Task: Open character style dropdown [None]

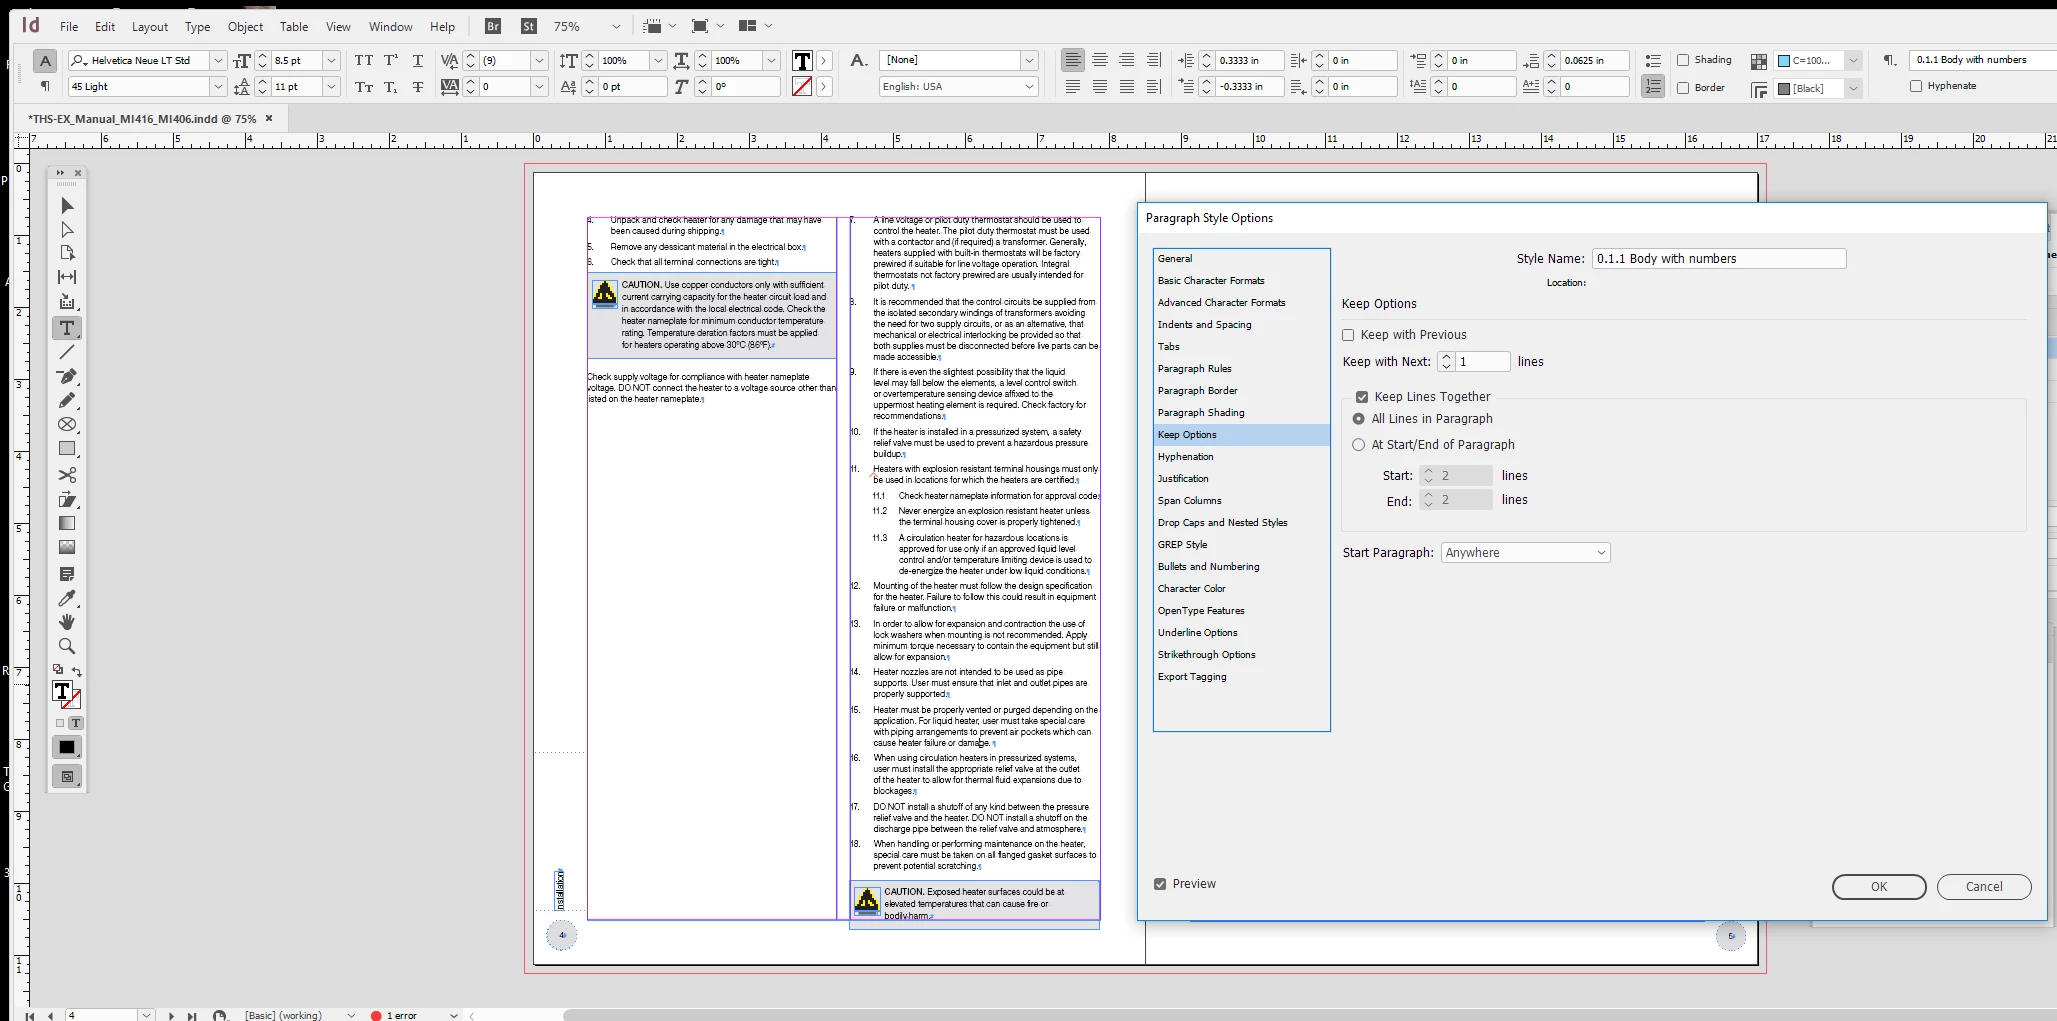Action: (1029, 60)
